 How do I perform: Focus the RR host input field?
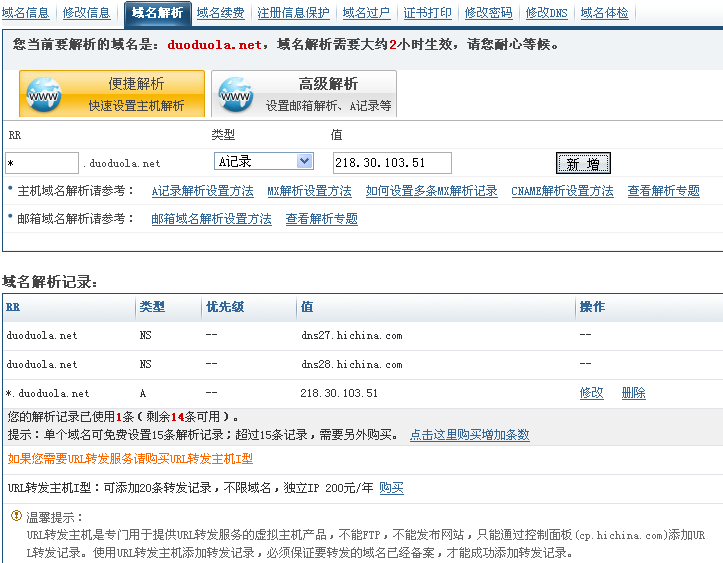pos(42,163)
